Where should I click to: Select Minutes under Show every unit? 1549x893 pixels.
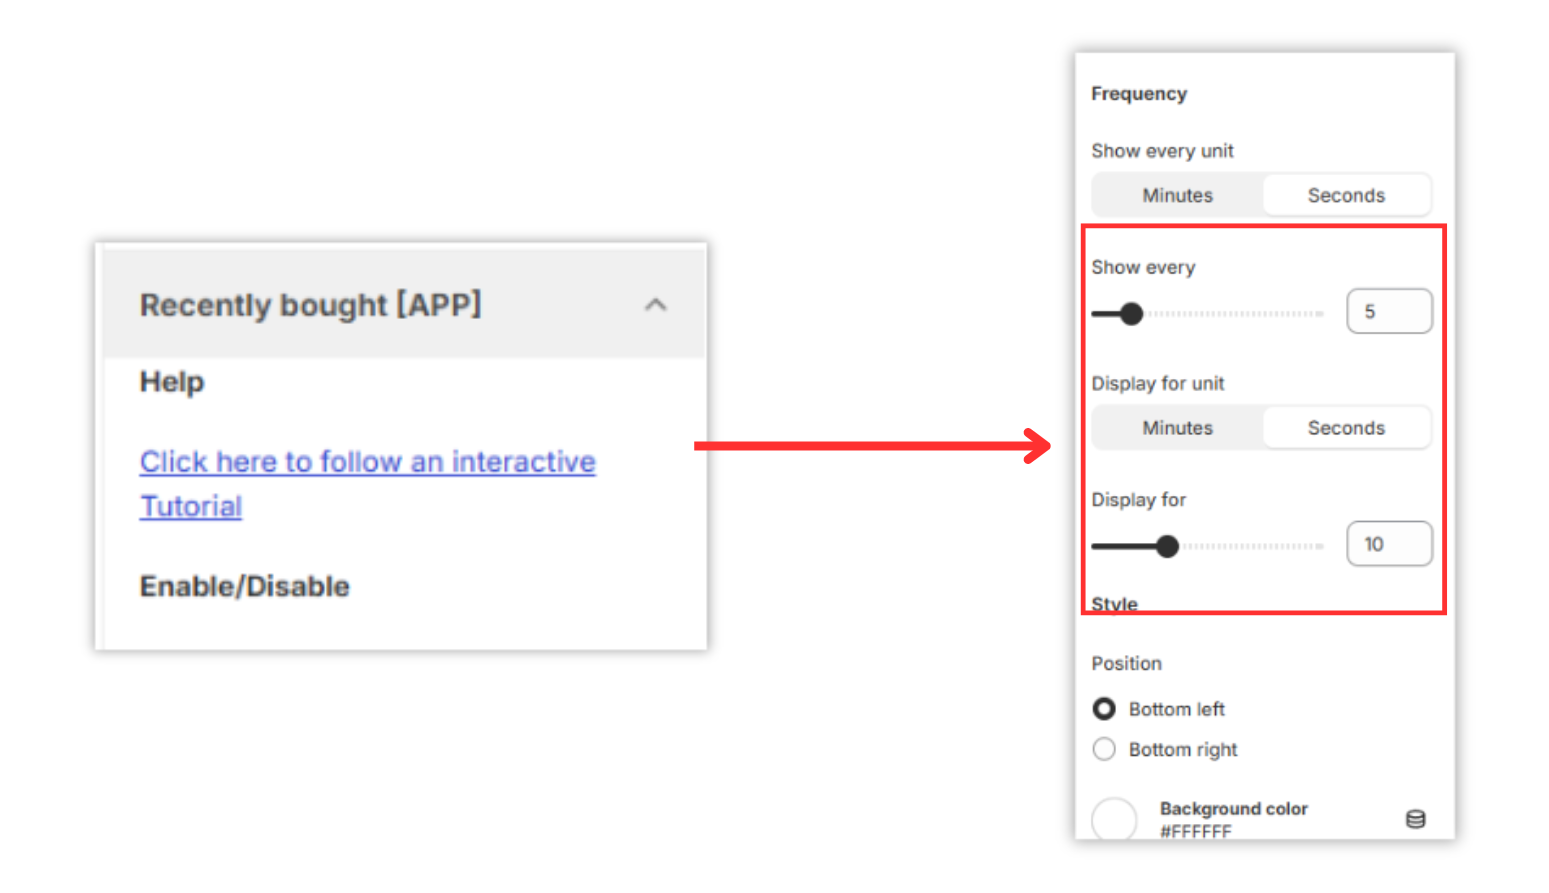[x=1177, y=194]
